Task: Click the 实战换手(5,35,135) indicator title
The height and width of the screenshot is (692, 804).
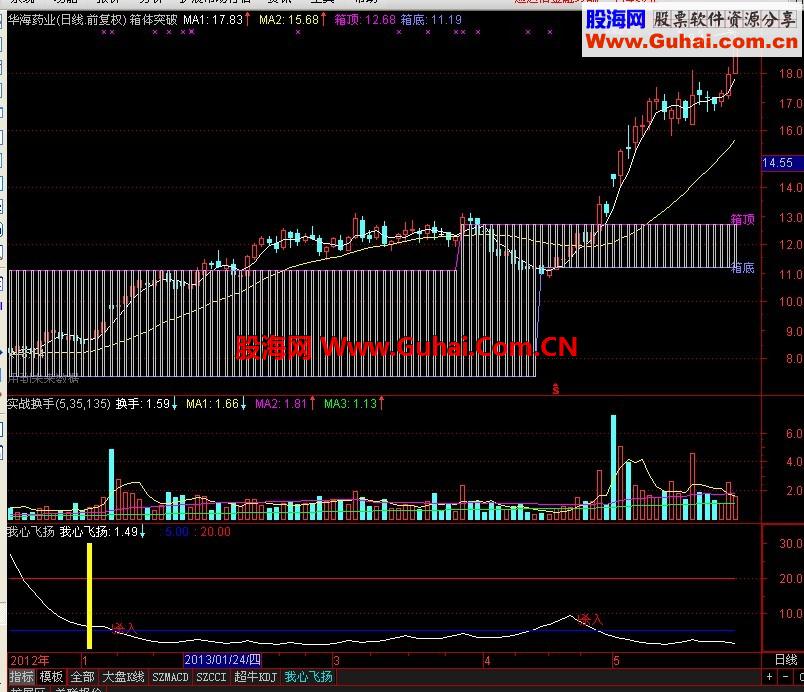Action: 59,404
